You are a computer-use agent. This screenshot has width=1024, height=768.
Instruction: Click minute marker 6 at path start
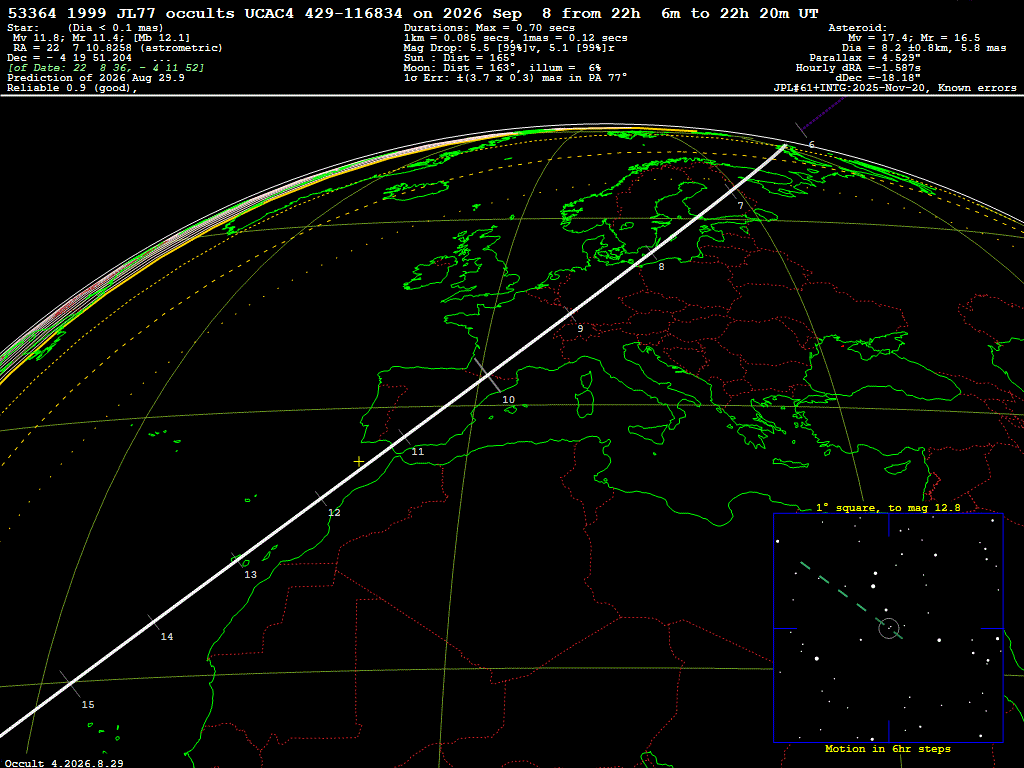click(x=812, y=144)
